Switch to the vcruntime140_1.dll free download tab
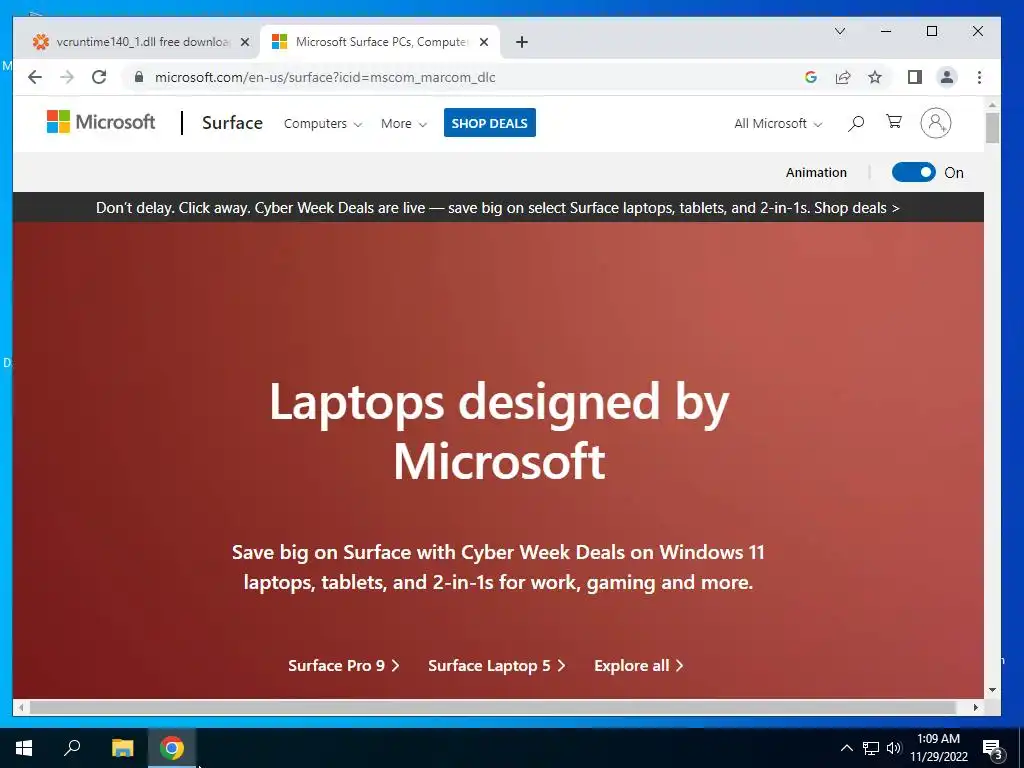The height and width of the screenshot is (768, 1024). pyautogui.click(x=137, y=42)
